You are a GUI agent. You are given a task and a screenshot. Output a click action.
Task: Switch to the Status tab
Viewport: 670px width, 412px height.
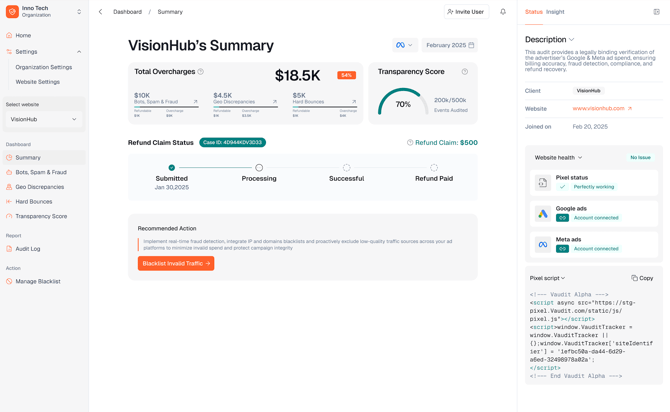coord(534,12)
